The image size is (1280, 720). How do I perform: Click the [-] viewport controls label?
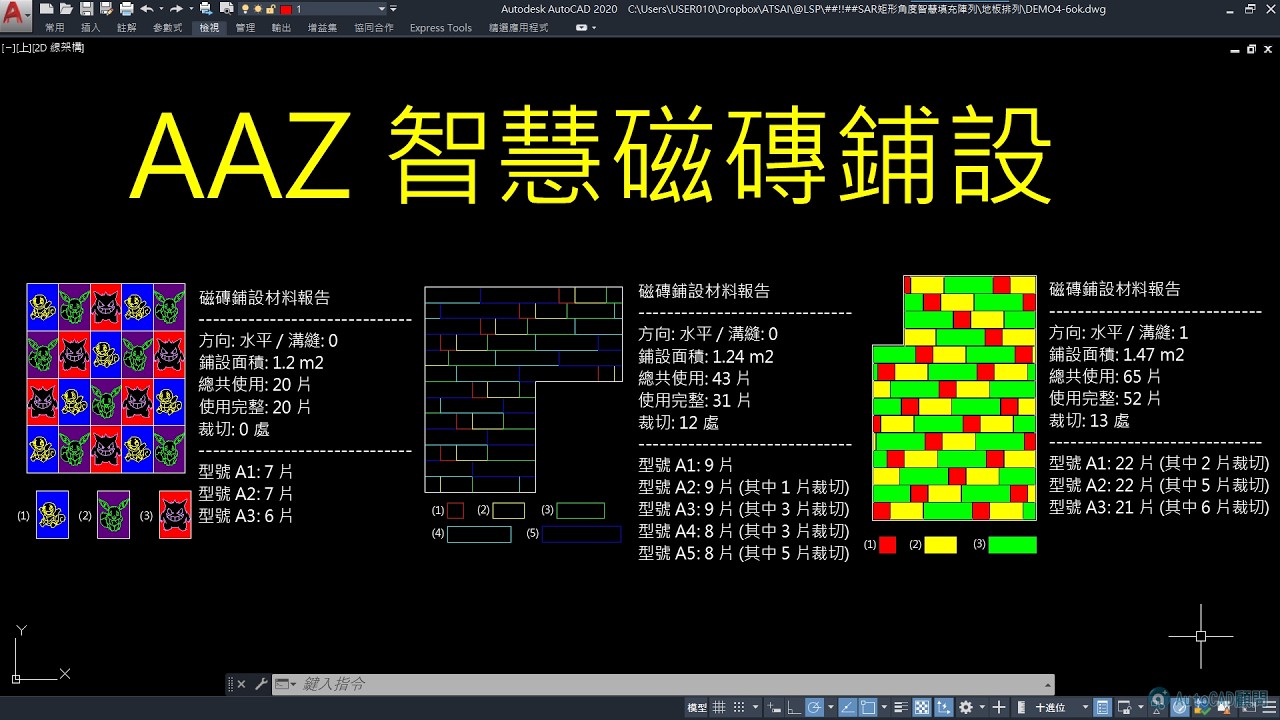[9, 47]
